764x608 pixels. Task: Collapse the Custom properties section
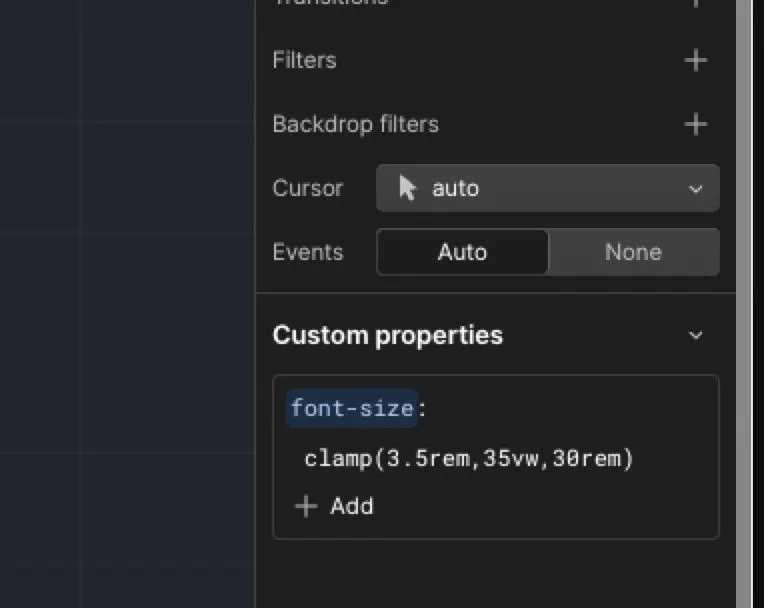click(x=695, y=335)
